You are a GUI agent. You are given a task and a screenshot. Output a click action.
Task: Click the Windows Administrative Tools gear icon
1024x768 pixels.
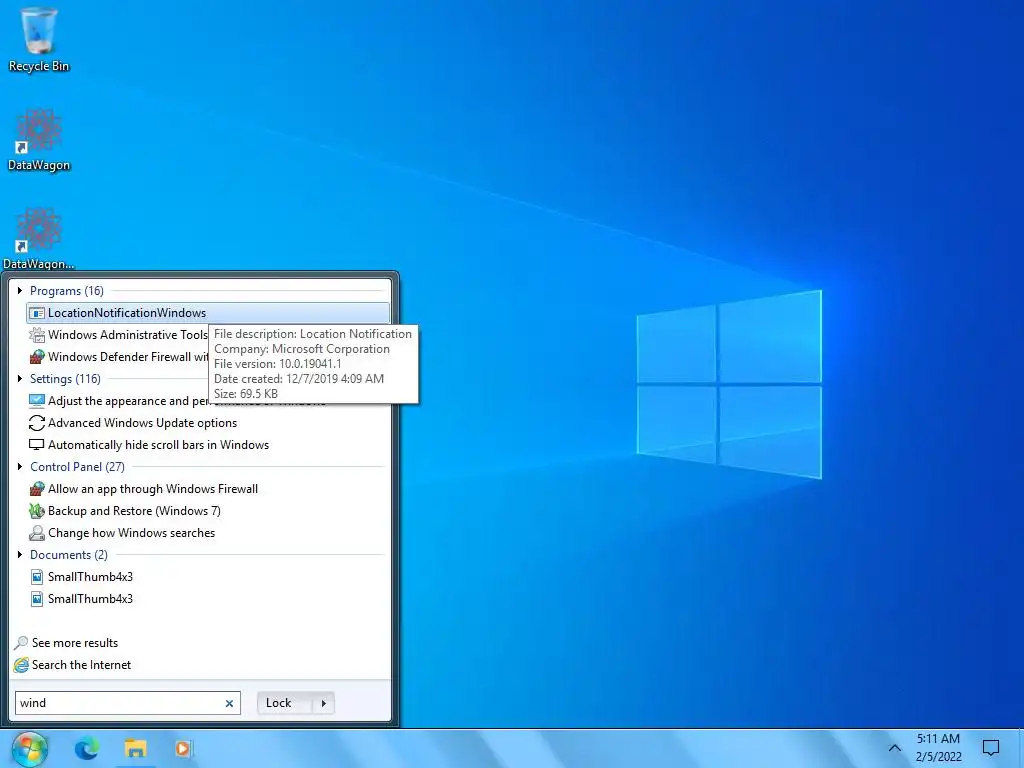(x=37, y=335)
